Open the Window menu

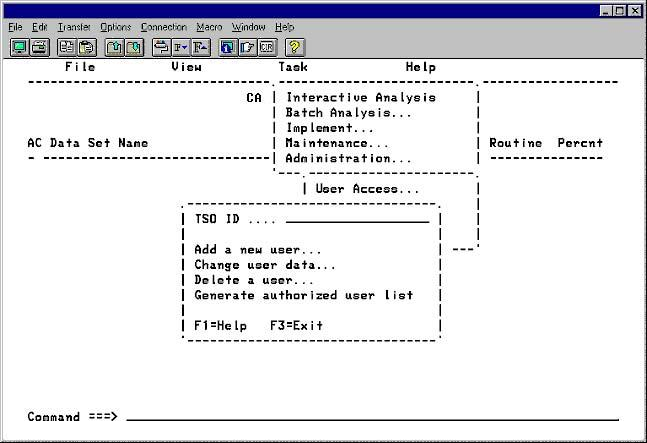(x=248, y=27)
